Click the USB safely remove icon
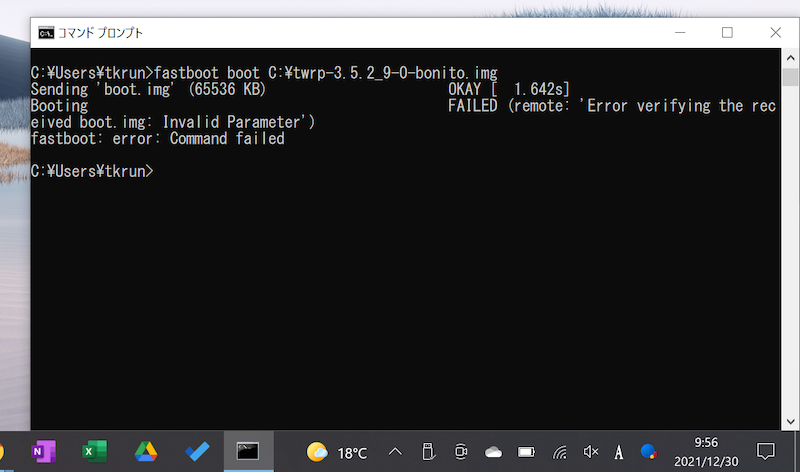This screenshot has height=472, width=800. 428,452
